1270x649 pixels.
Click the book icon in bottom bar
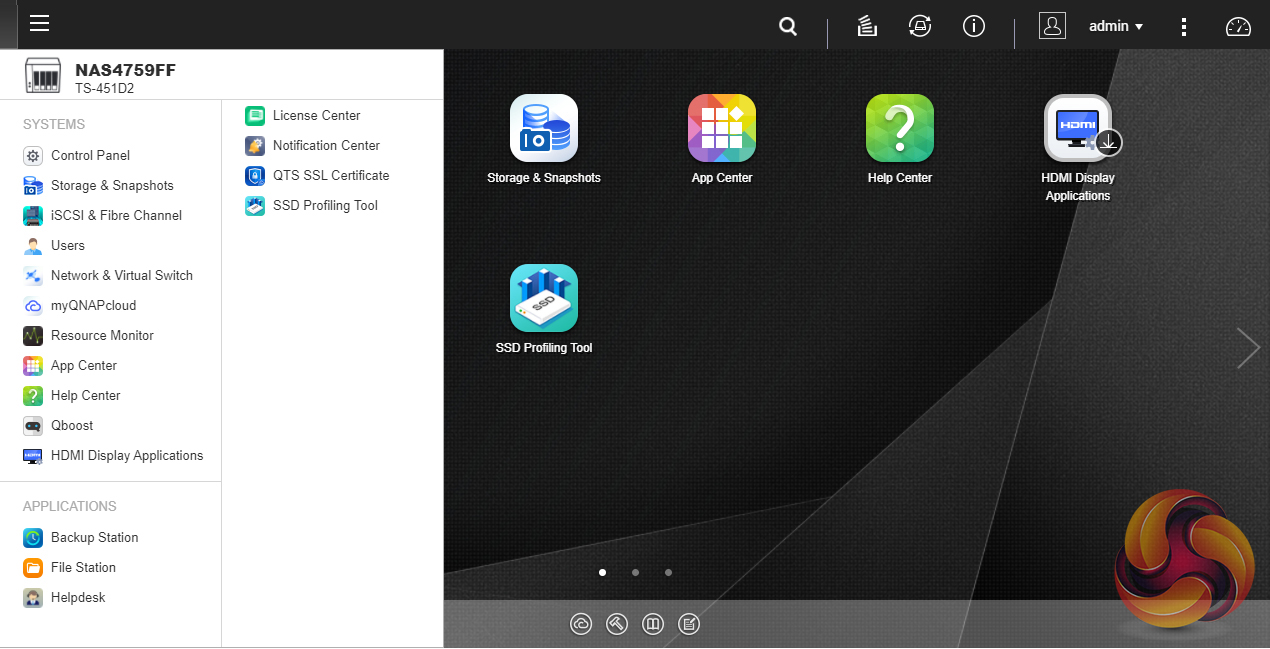coord(653,624)
